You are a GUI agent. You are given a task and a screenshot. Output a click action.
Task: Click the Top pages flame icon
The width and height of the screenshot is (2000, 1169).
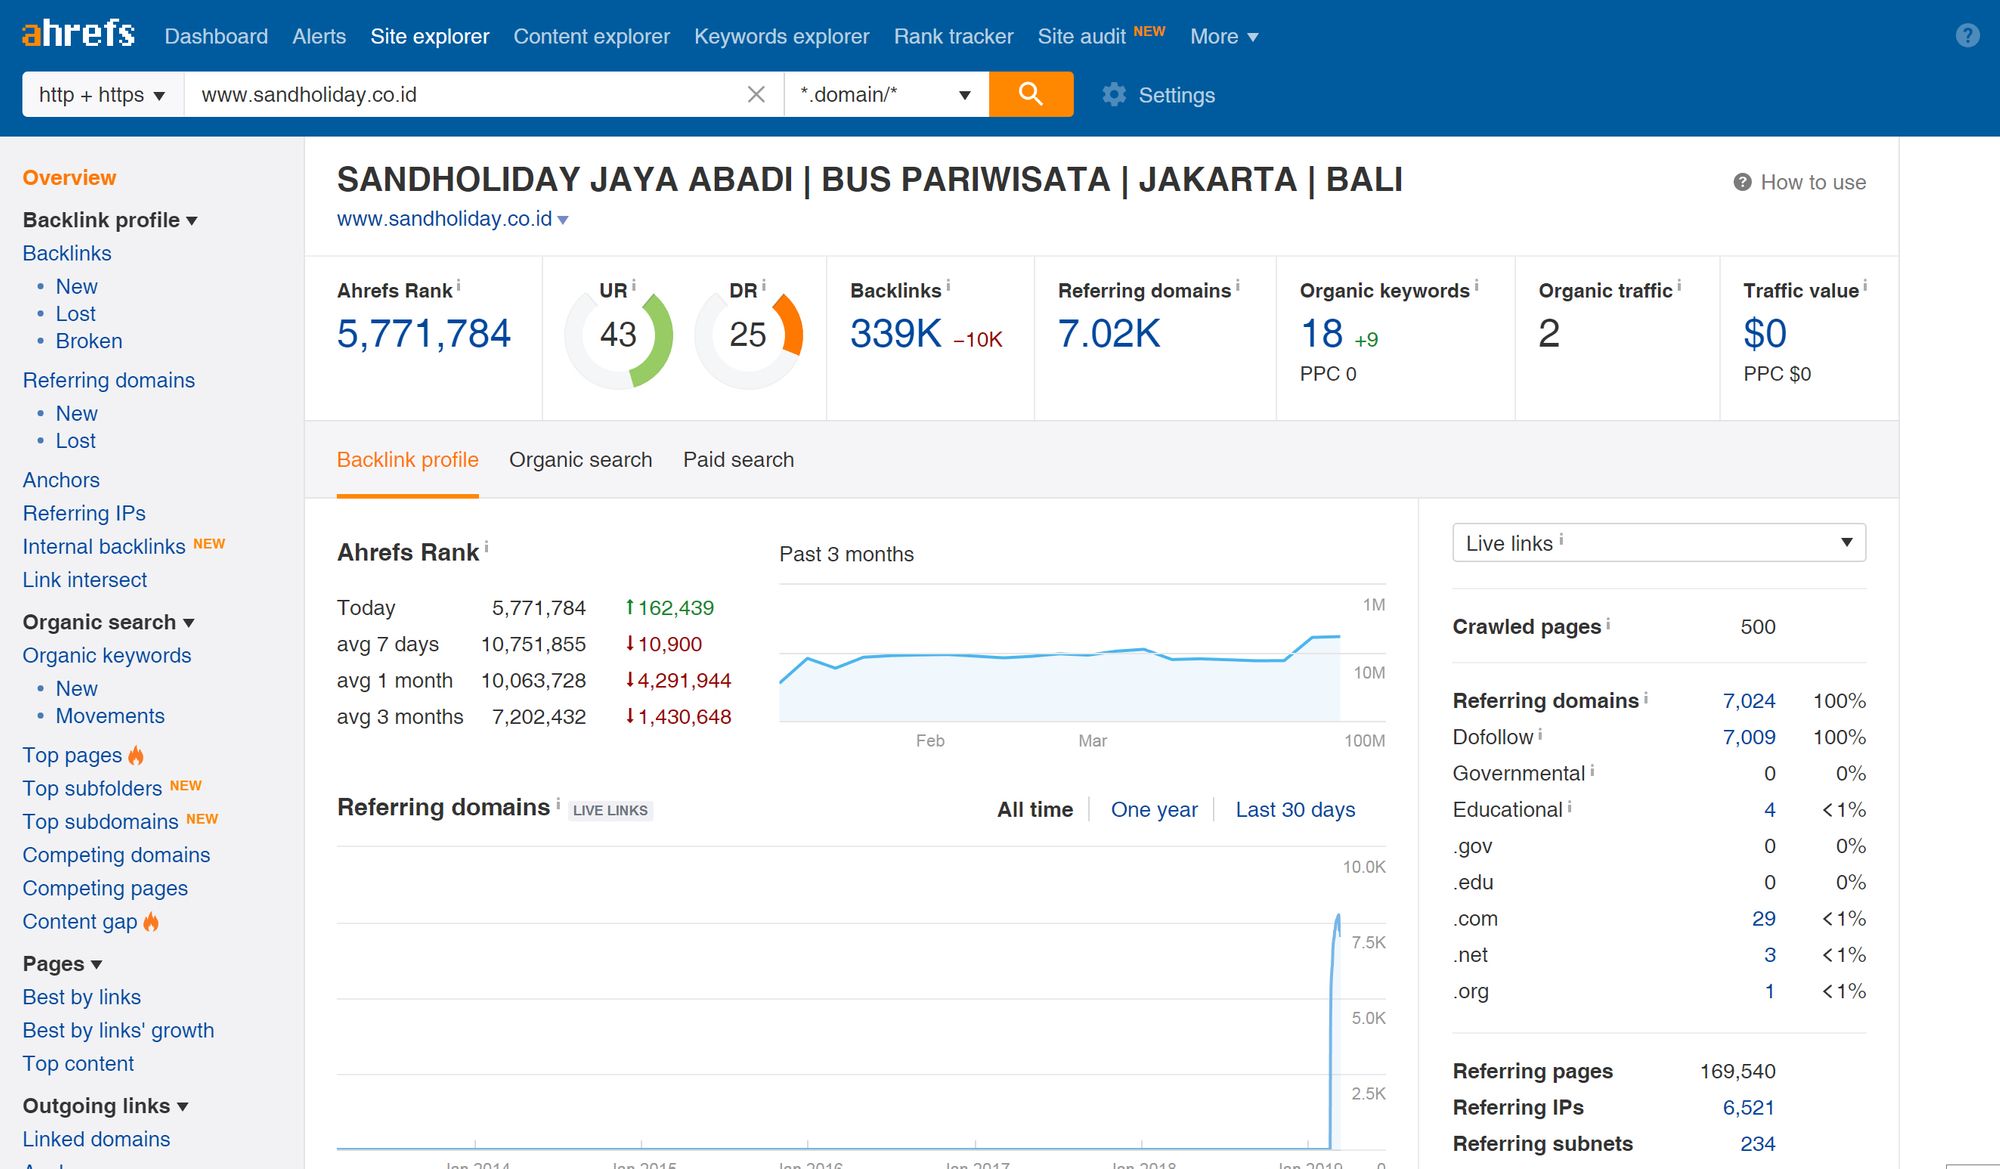(136, 755)
